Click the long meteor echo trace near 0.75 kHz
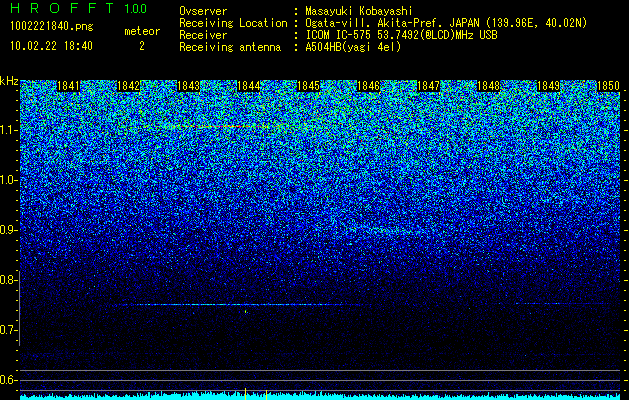The width and height of the screenshot is (629, 400). [x=241, y=305]
